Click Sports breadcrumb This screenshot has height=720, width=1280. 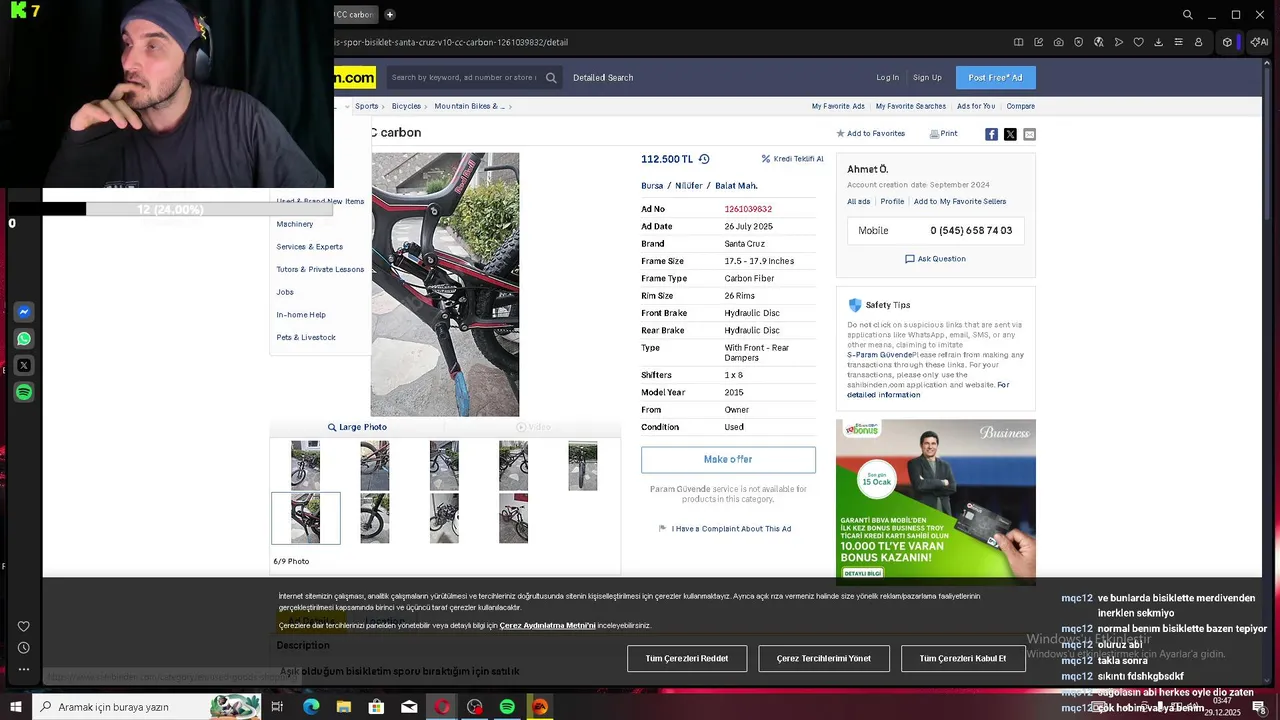click(367, 106)
